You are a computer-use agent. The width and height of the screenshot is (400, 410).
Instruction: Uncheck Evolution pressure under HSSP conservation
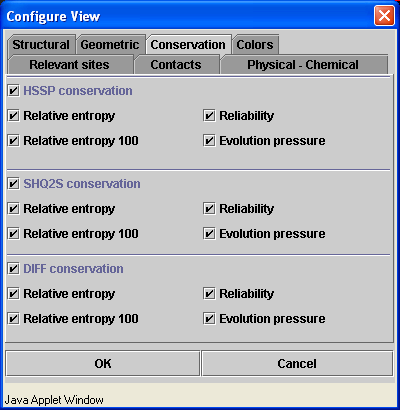[209, 141]
